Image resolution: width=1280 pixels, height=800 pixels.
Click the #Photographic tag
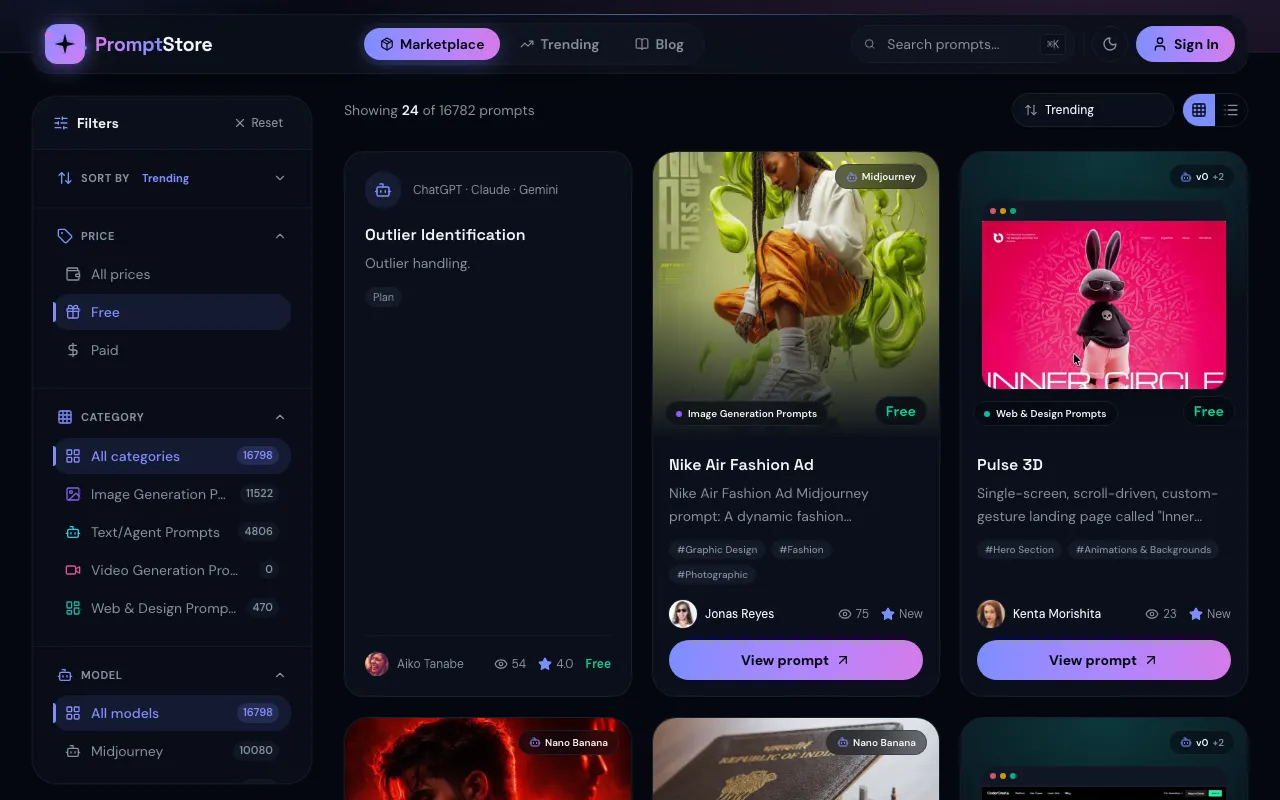pos(712,574)
